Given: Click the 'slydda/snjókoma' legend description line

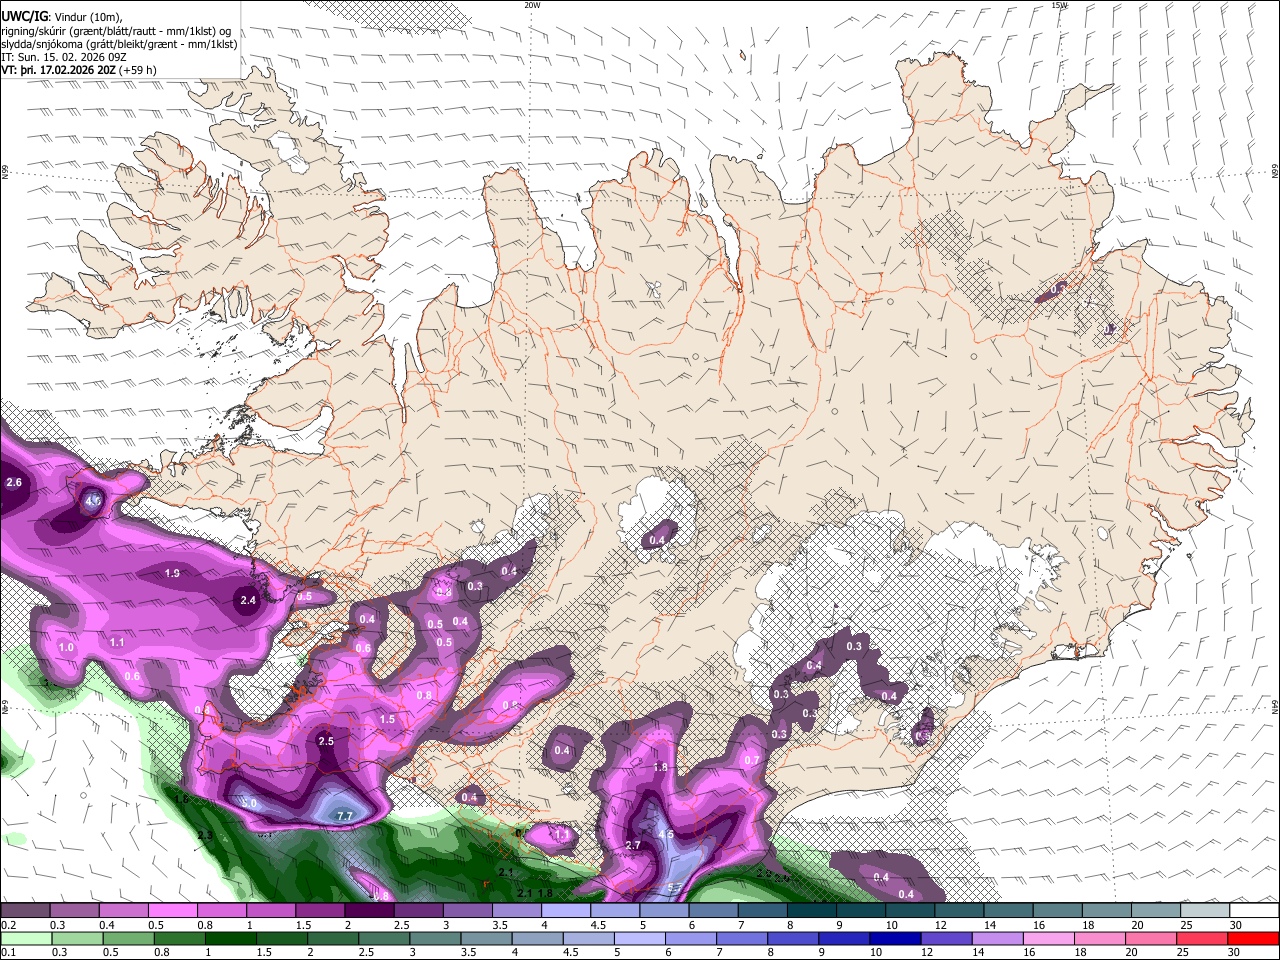Looking at the screenshot, I should coord(119,44).
